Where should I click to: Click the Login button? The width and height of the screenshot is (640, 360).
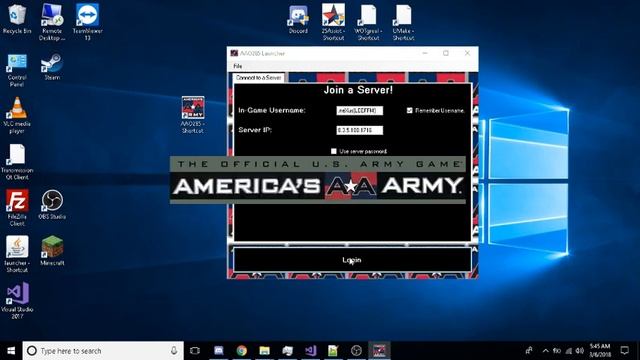point(352,260)
